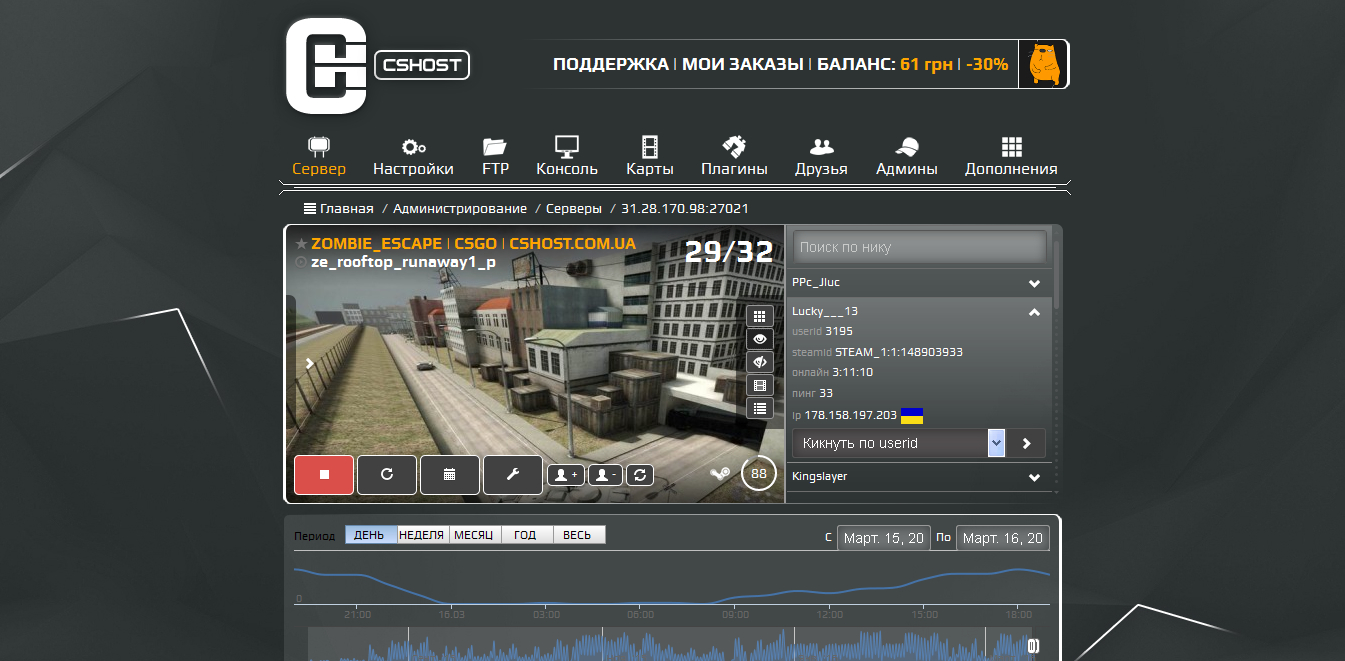Click the map name ze_rooftop_runaway1_p

coord(403,262)
